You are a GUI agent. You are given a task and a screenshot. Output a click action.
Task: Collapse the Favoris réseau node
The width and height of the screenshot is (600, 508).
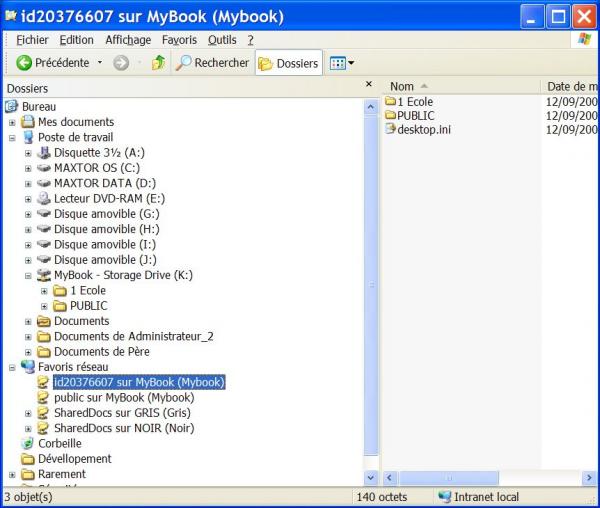tap(12, 368)
